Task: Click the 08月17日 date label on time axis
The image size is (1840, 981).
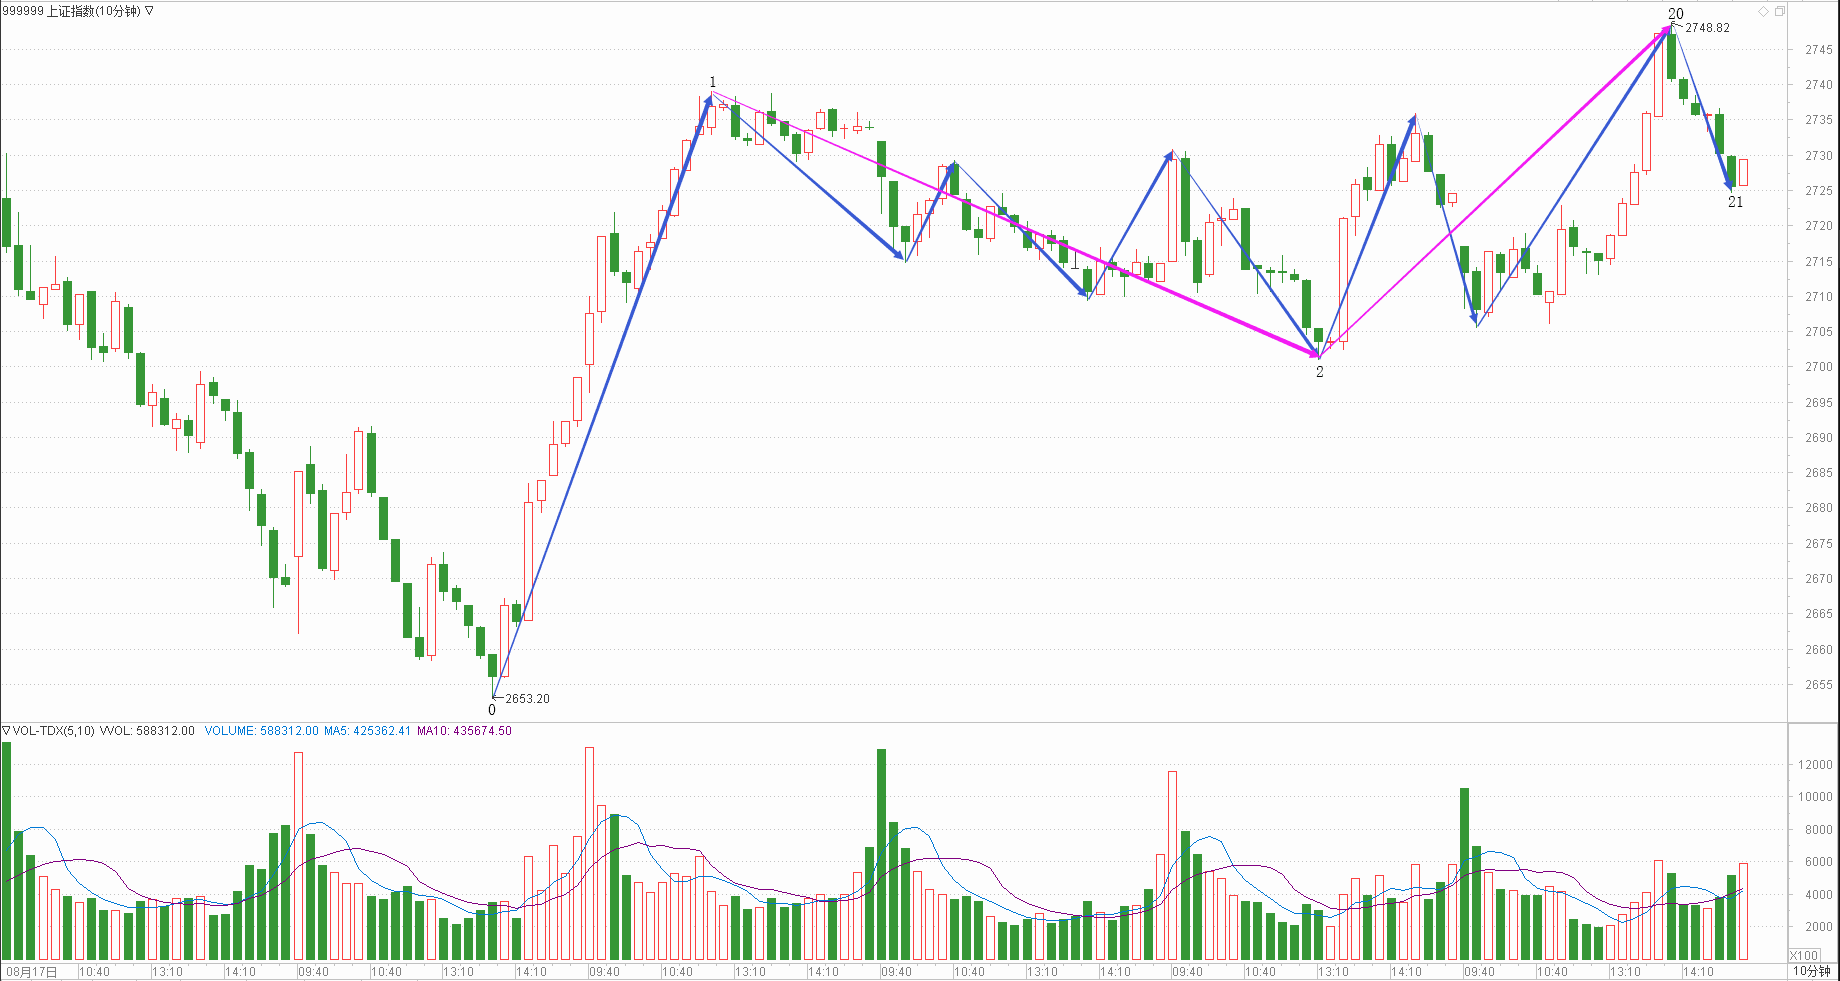Action: tap(32, 972)
